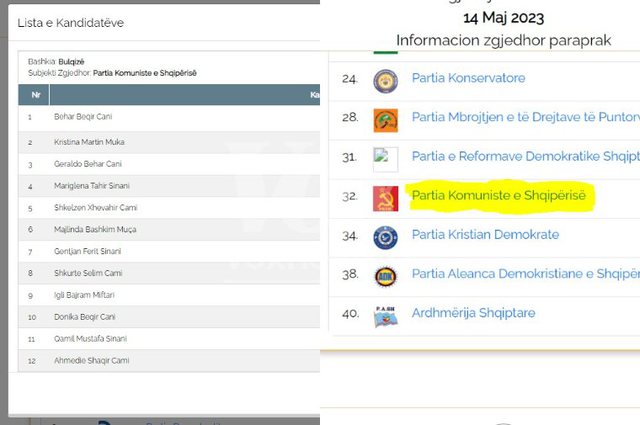This screenshot has height=425, width=640.
Task: Click list number 24. beside Partia Konservatore
Action: tap(350, 79)
